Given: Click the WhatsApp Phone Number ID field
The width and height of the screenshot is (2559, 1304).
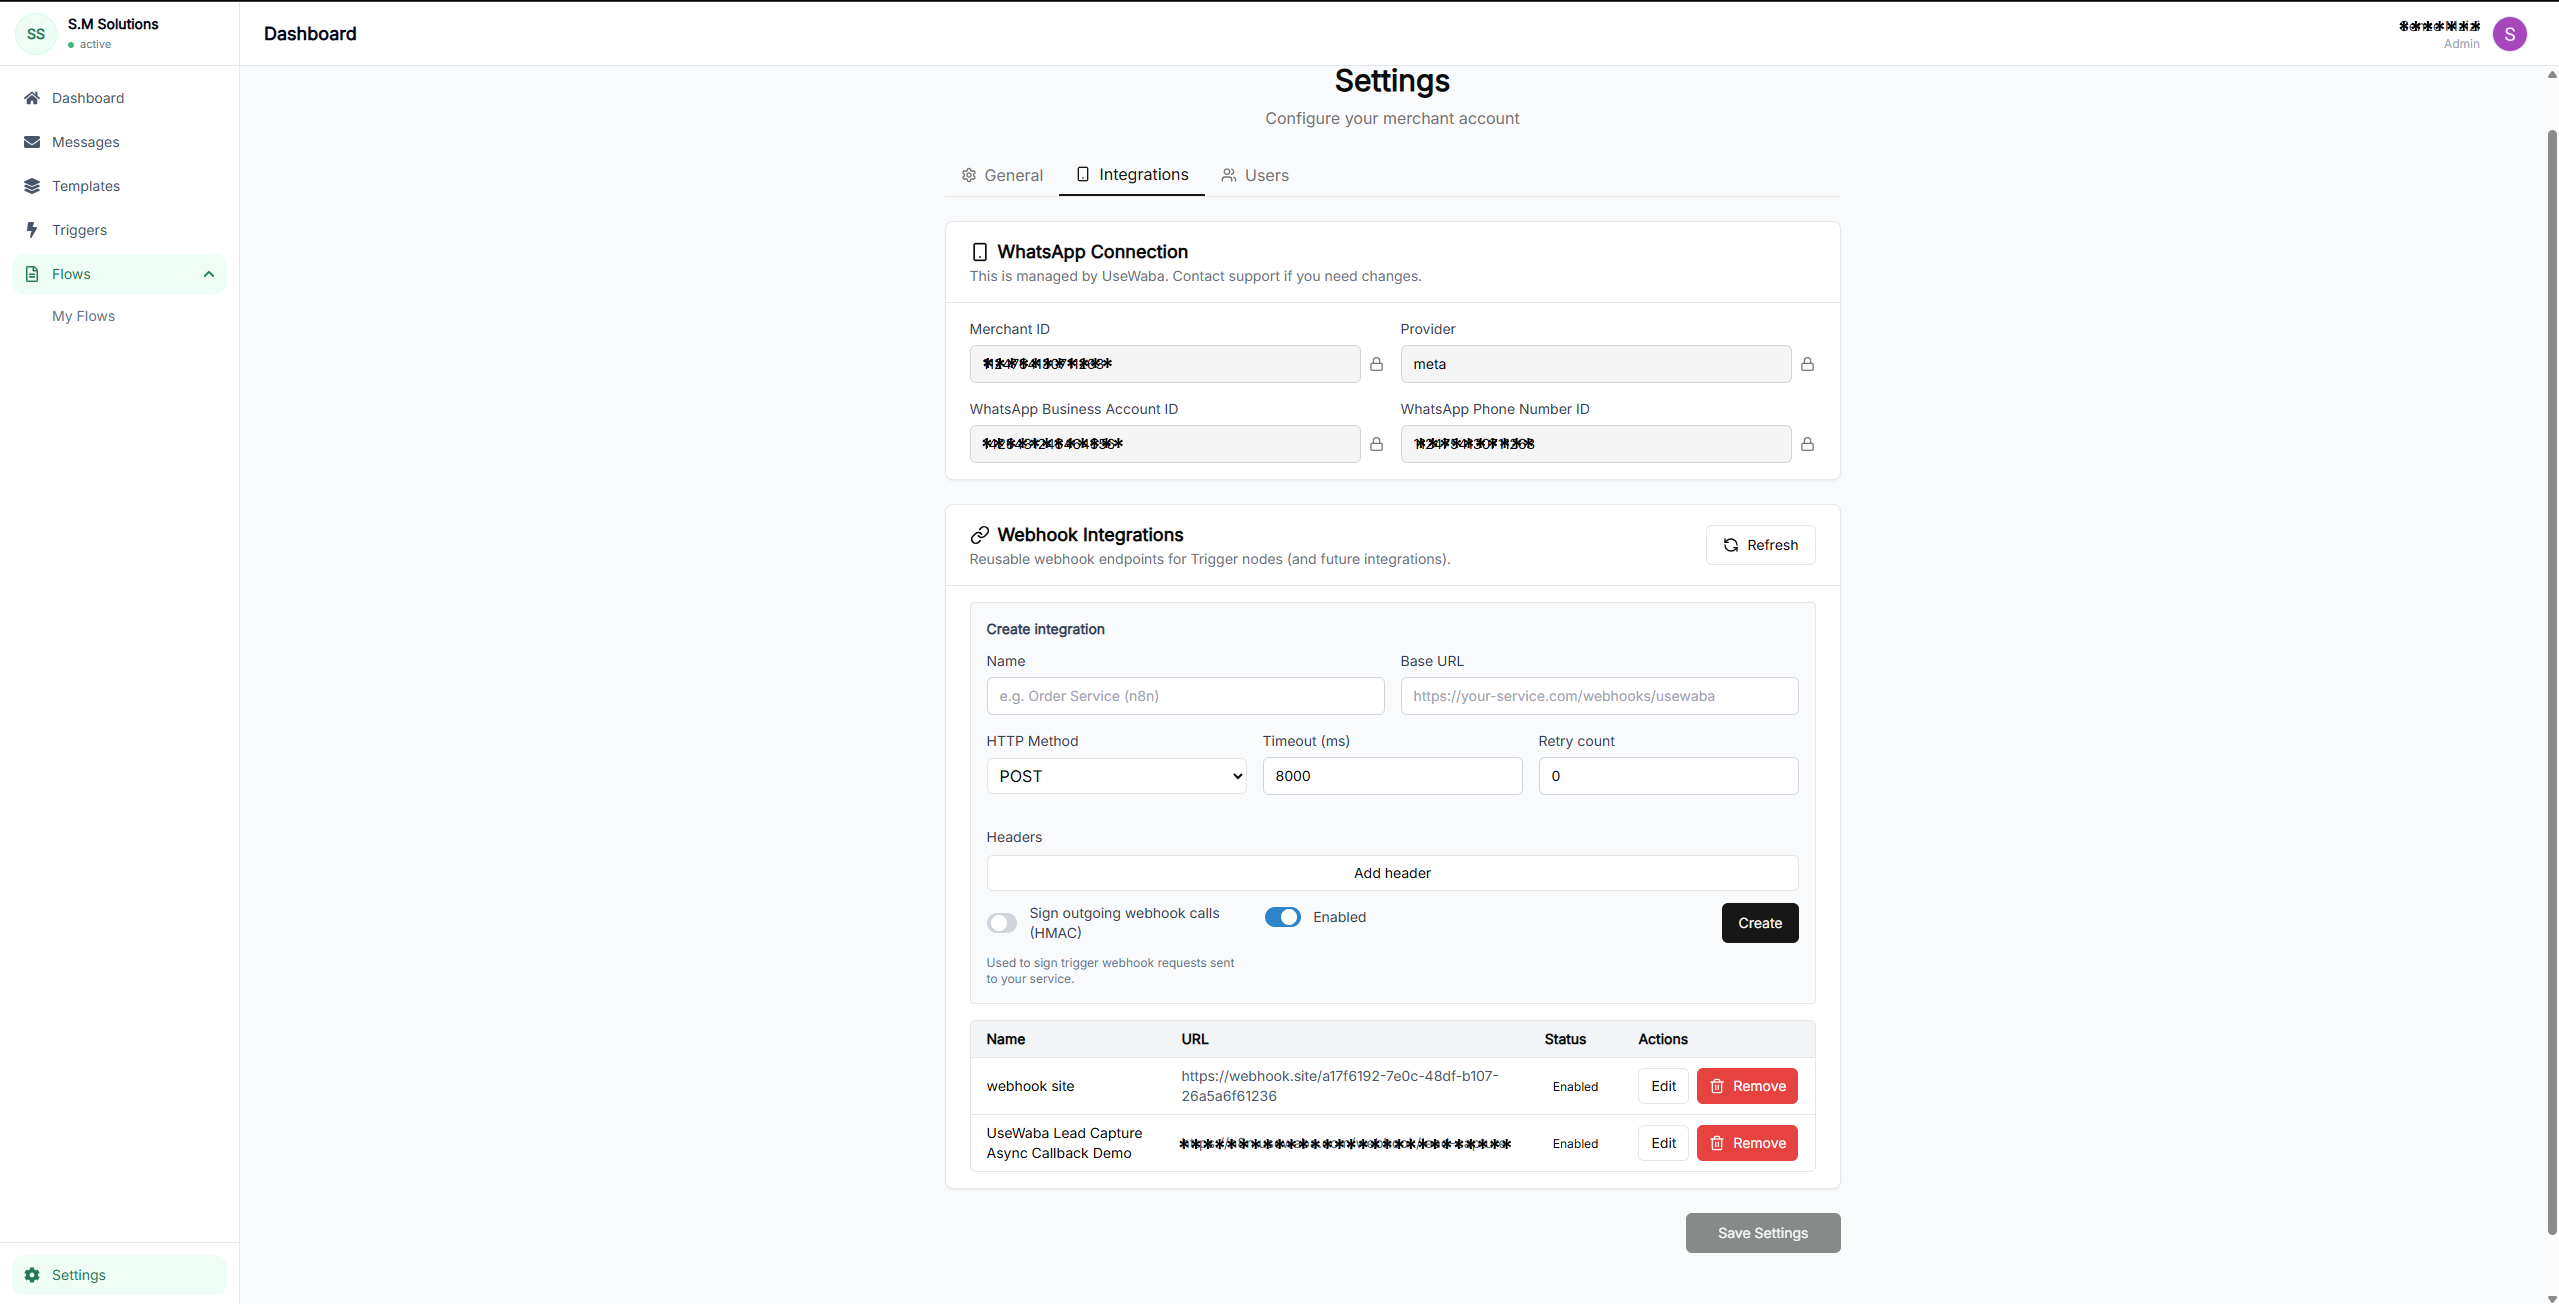Looking at the screenshot, I should (x=1595, y=444).
